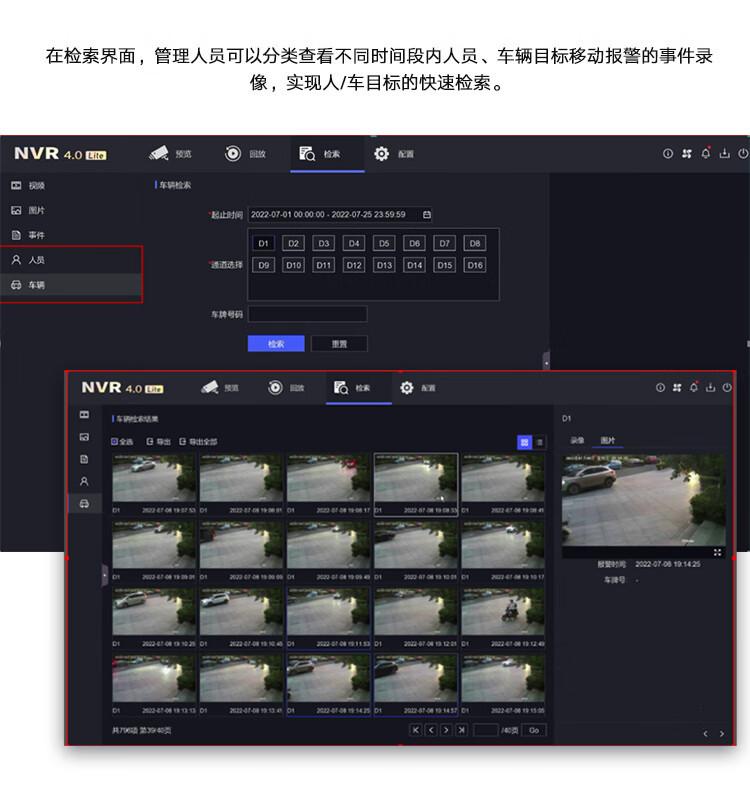Open 预览 tab in front results window
The width and height of the screenshot is (750, 799).
(220, 388)
